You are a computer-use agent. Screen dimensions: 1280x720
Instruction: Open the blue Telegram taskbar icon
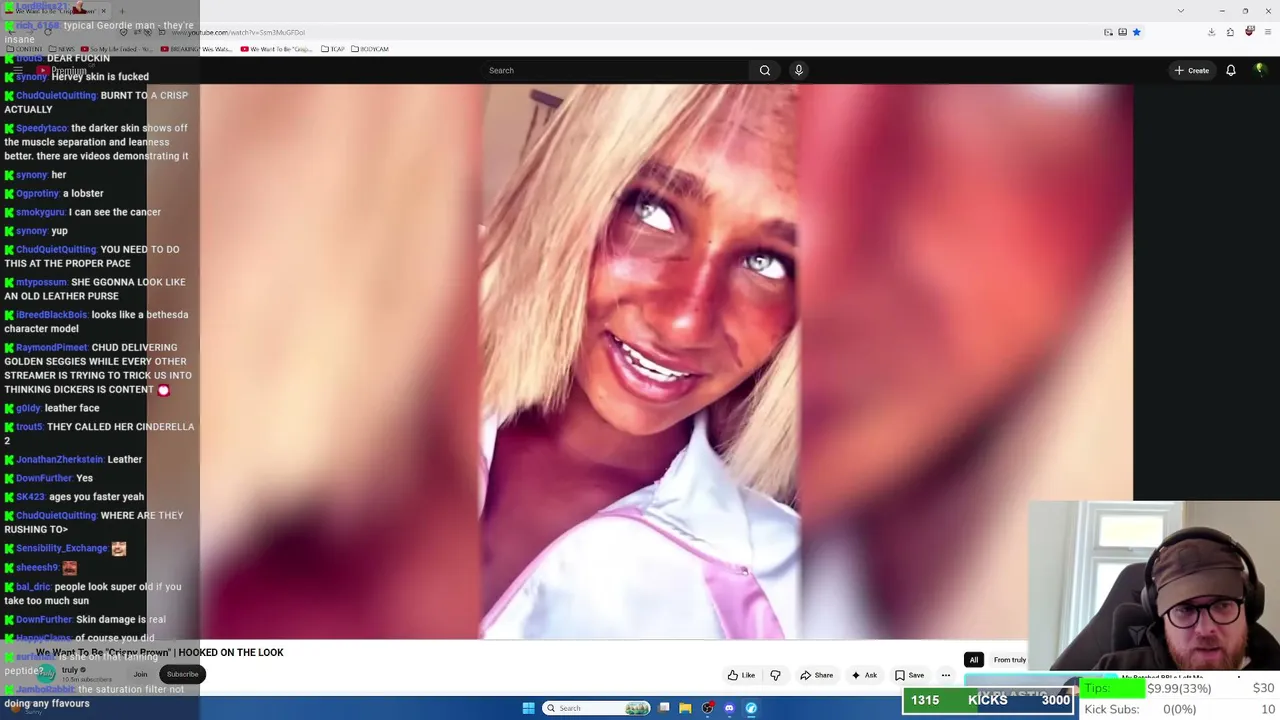[751, 708]
